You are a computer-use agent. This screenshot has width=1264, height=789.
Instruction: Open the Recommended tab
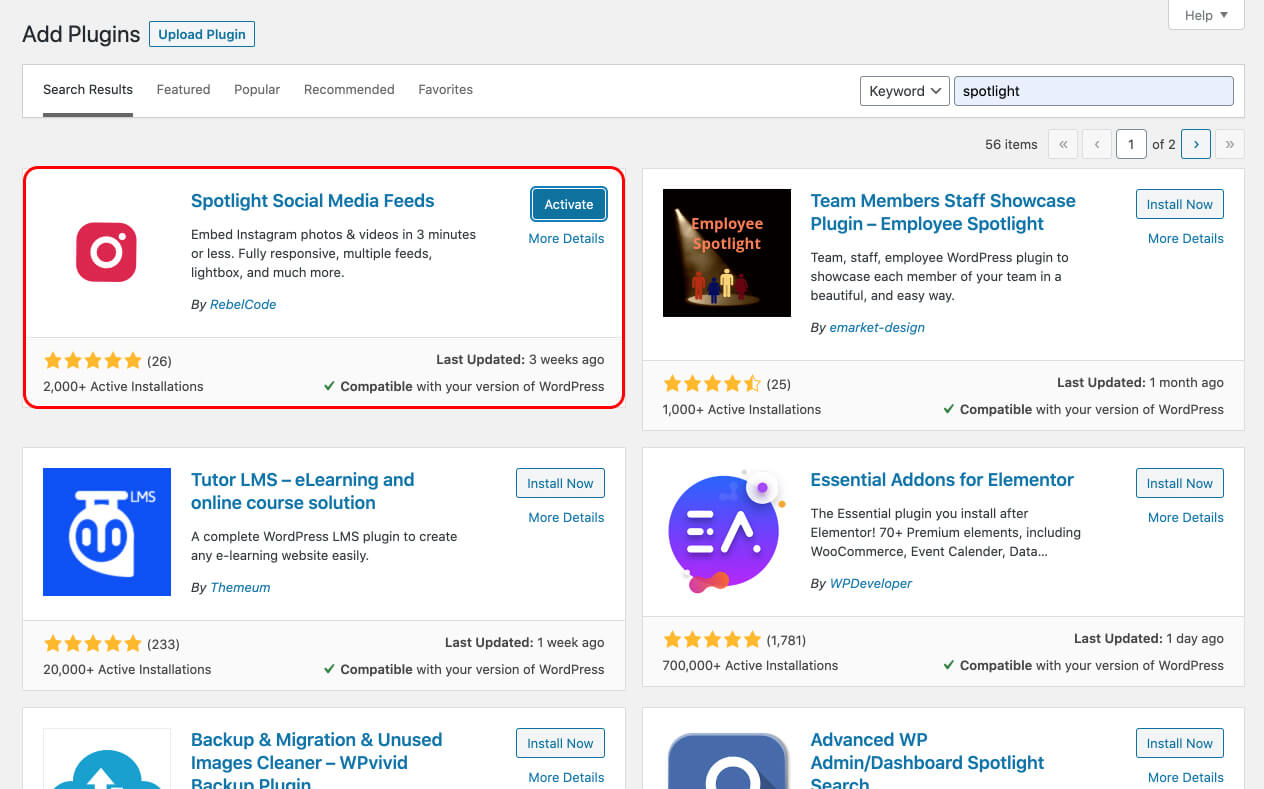349,90
